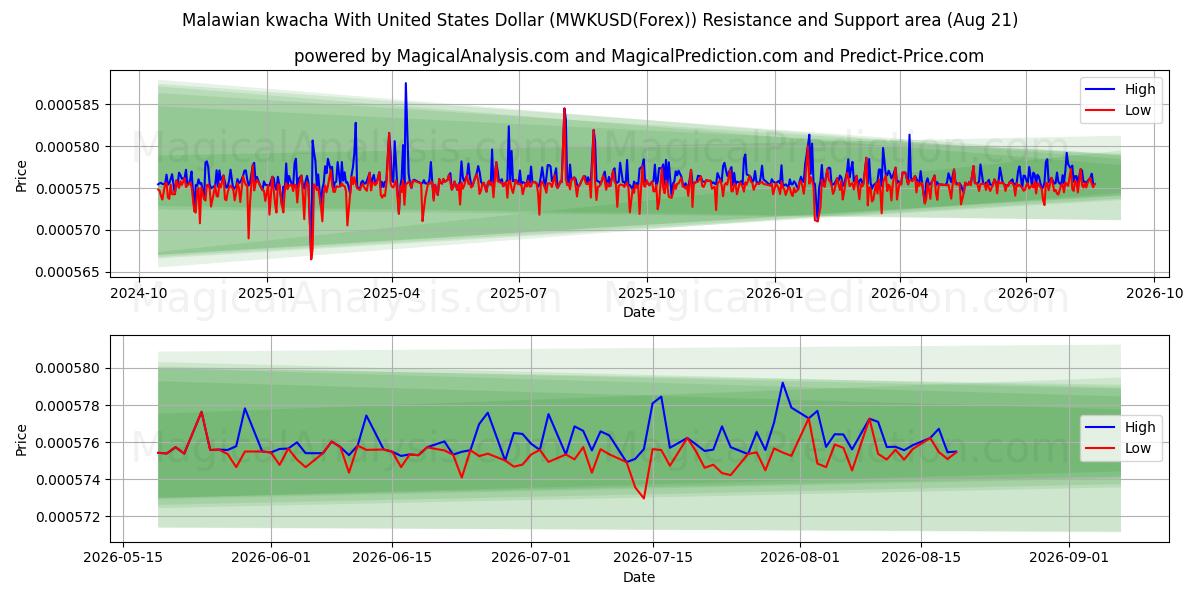1200x600 pixels.
Task: Click the 2025-01 date tick label
Action: (x=267, y=293)
